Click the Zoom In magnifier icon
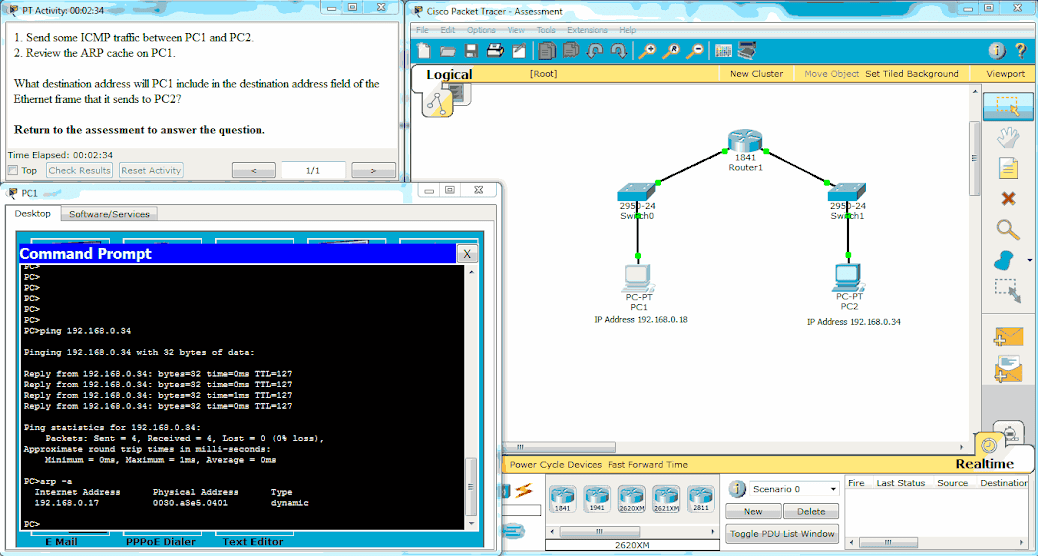1038x556 pixels. coord(647,51)
